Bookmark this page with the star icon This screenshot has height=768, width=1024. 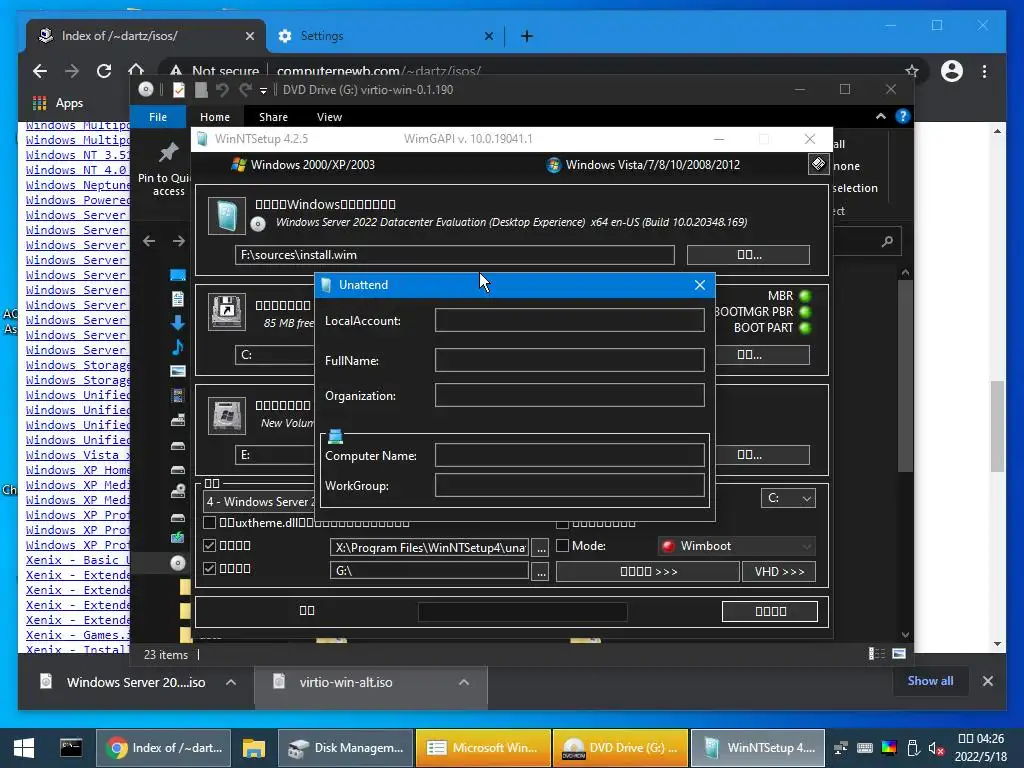912,71
